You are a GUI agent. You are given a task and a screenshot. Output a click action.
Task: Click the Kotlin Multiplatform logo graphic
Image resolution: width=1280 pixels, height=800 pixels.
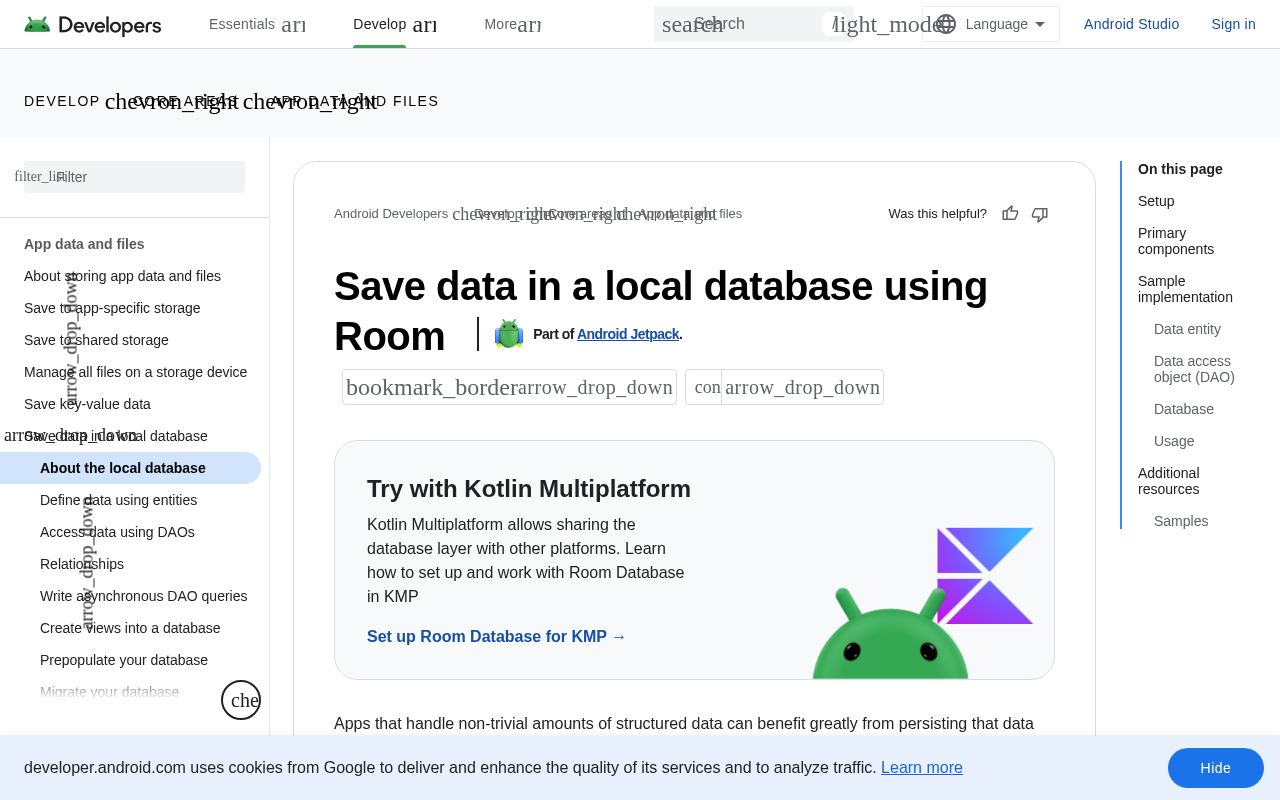984,576
